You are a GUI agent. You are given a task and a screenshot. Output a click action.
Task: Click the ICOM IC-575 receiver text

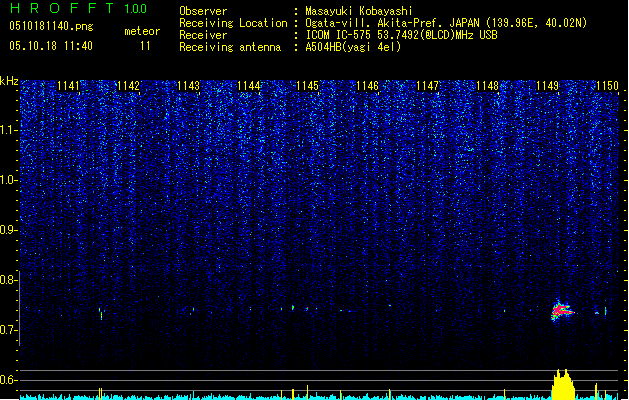401,35
